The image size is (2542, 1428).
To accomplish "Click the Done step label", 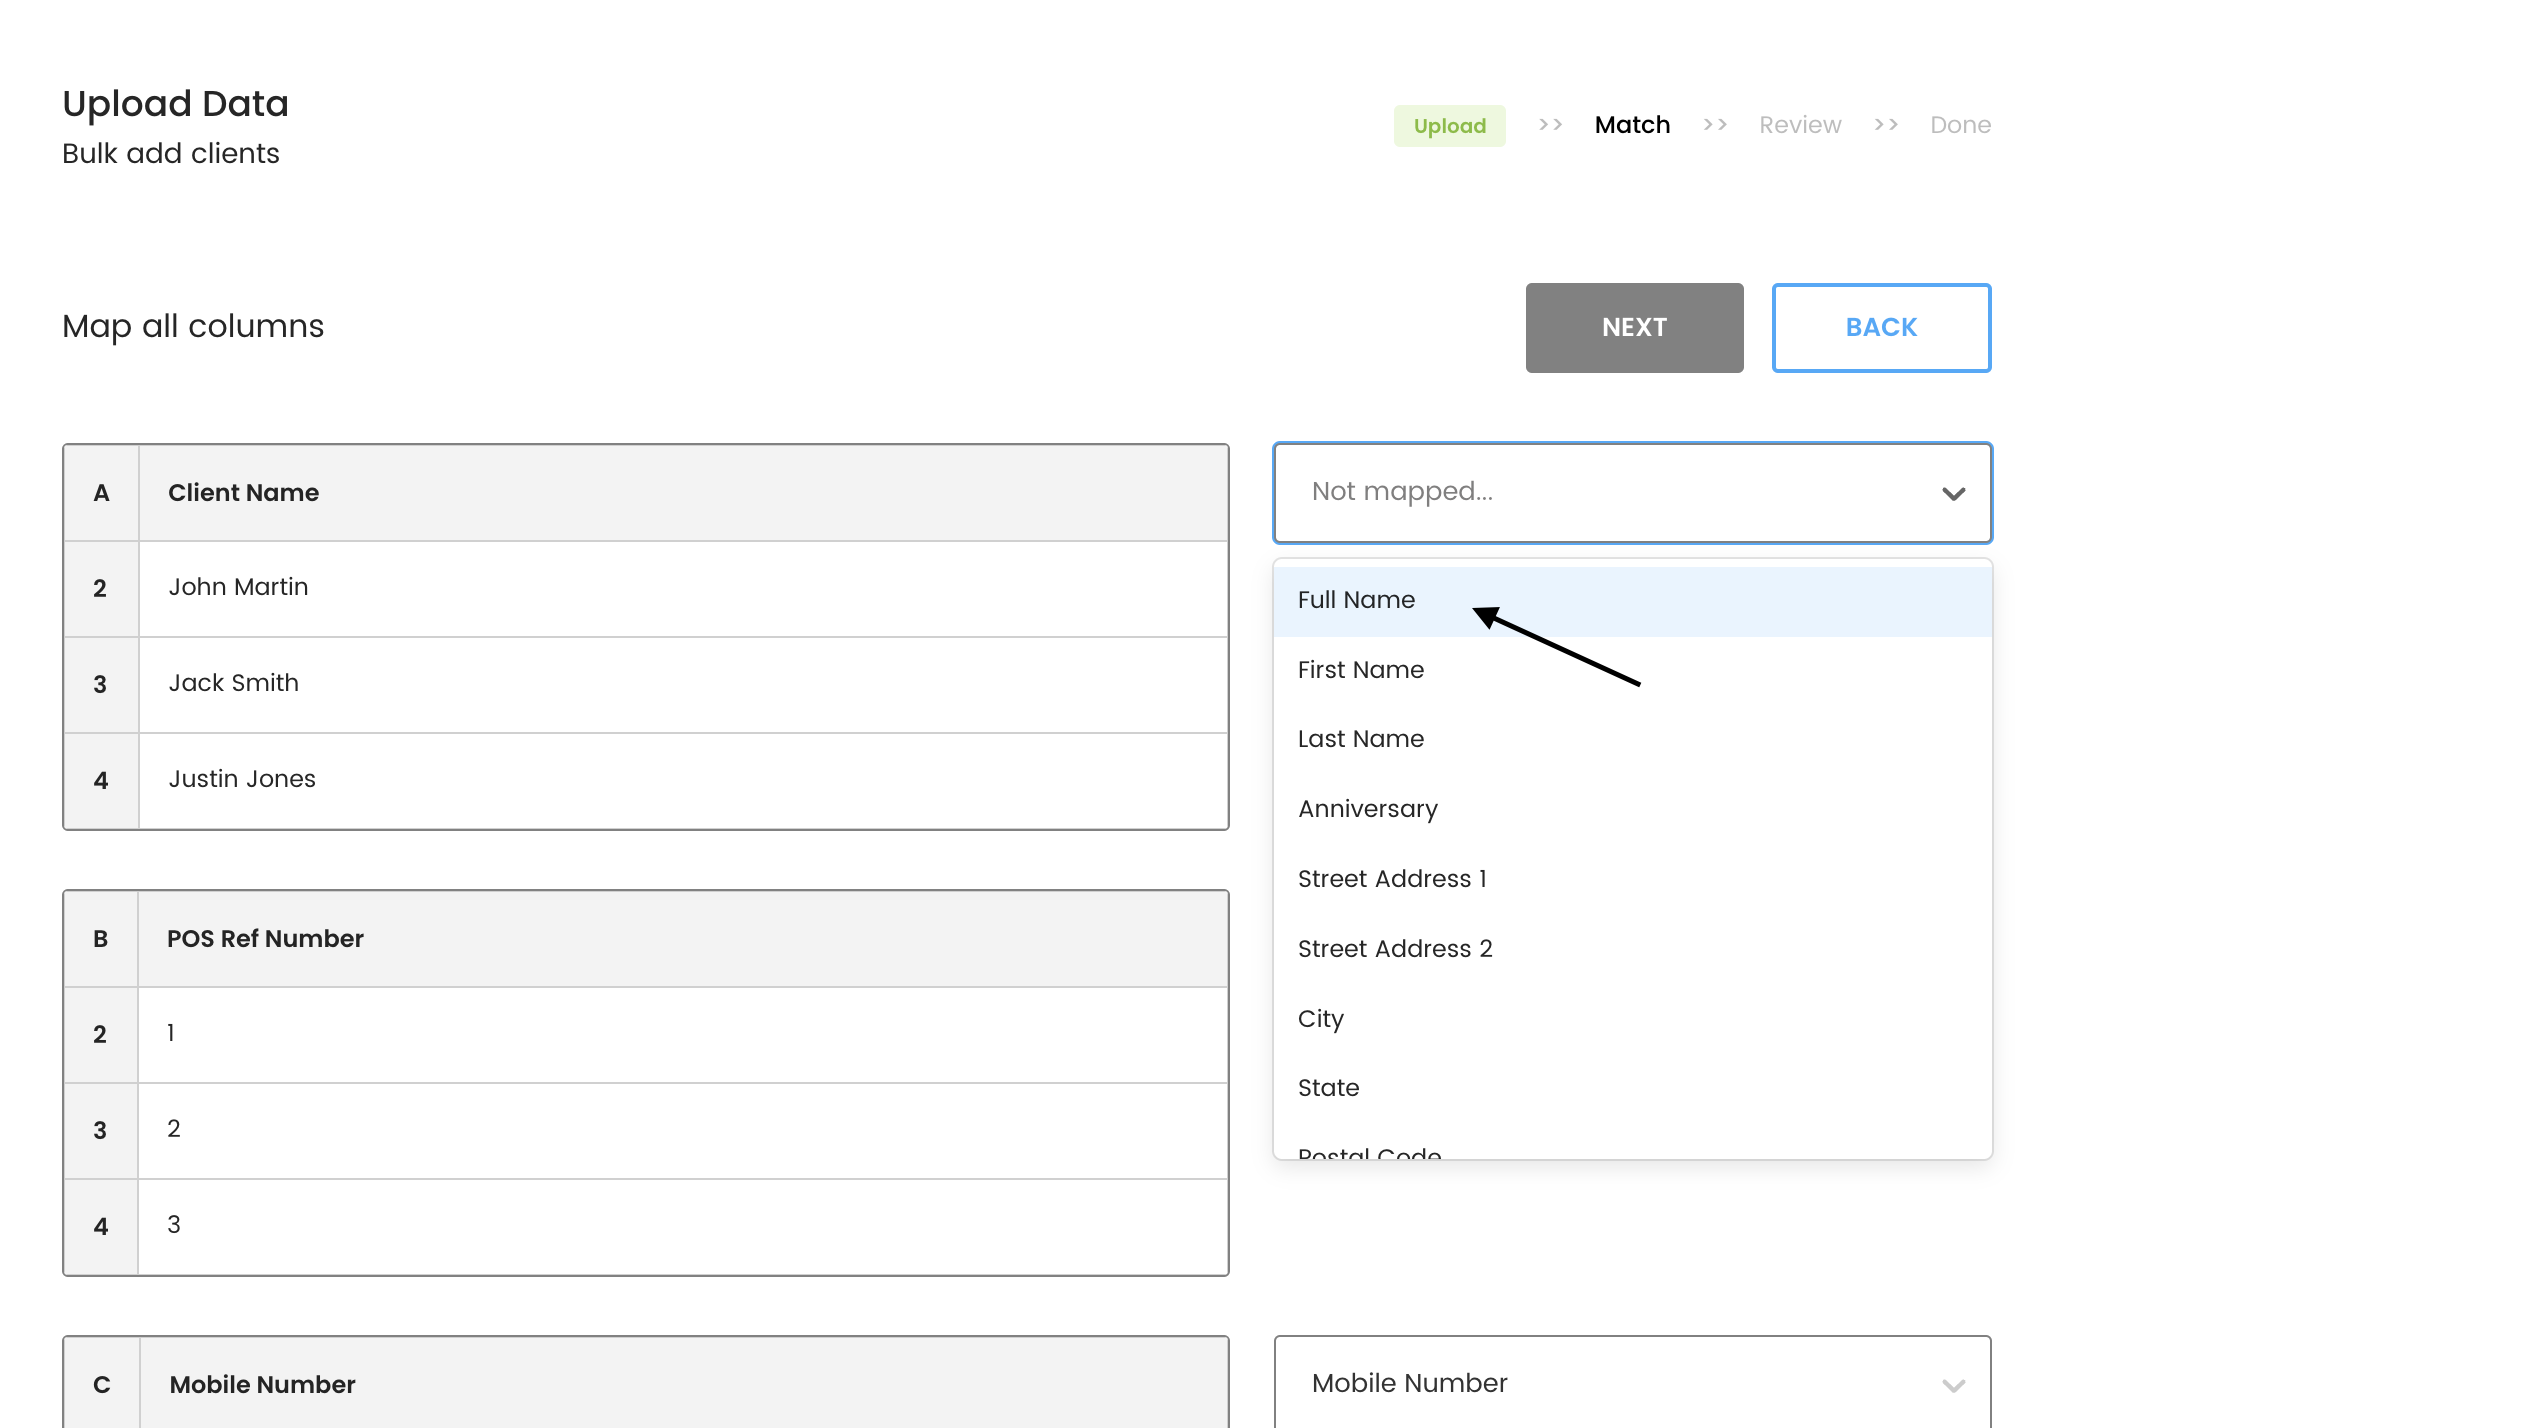I will [x=1960, y=125].
